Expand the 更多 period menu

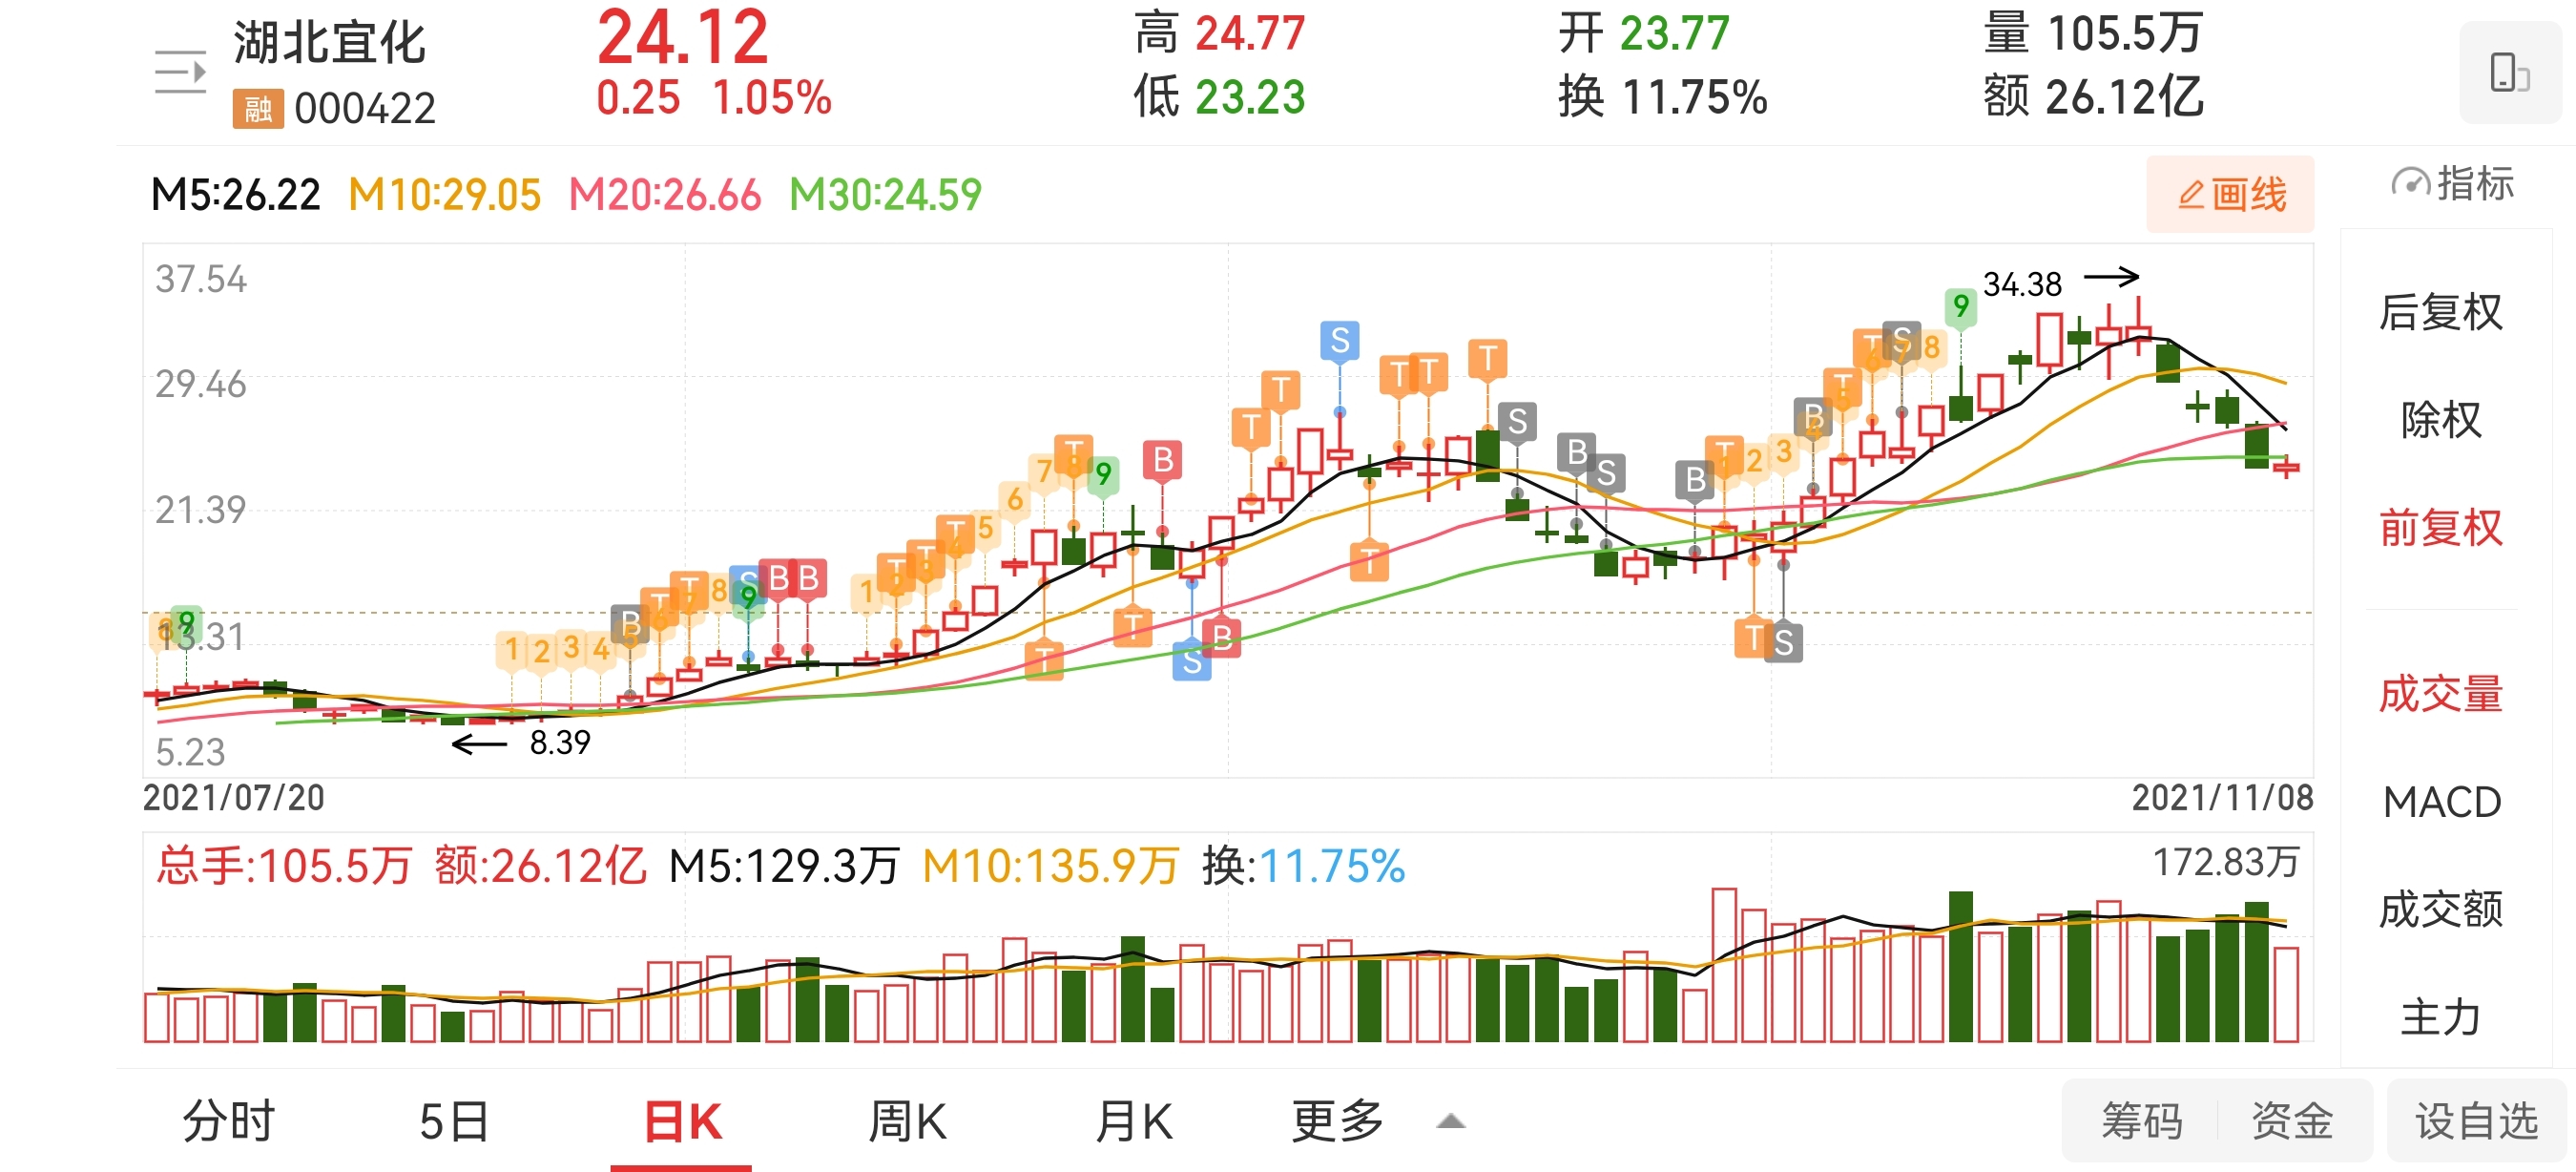click(1337, 1120)
